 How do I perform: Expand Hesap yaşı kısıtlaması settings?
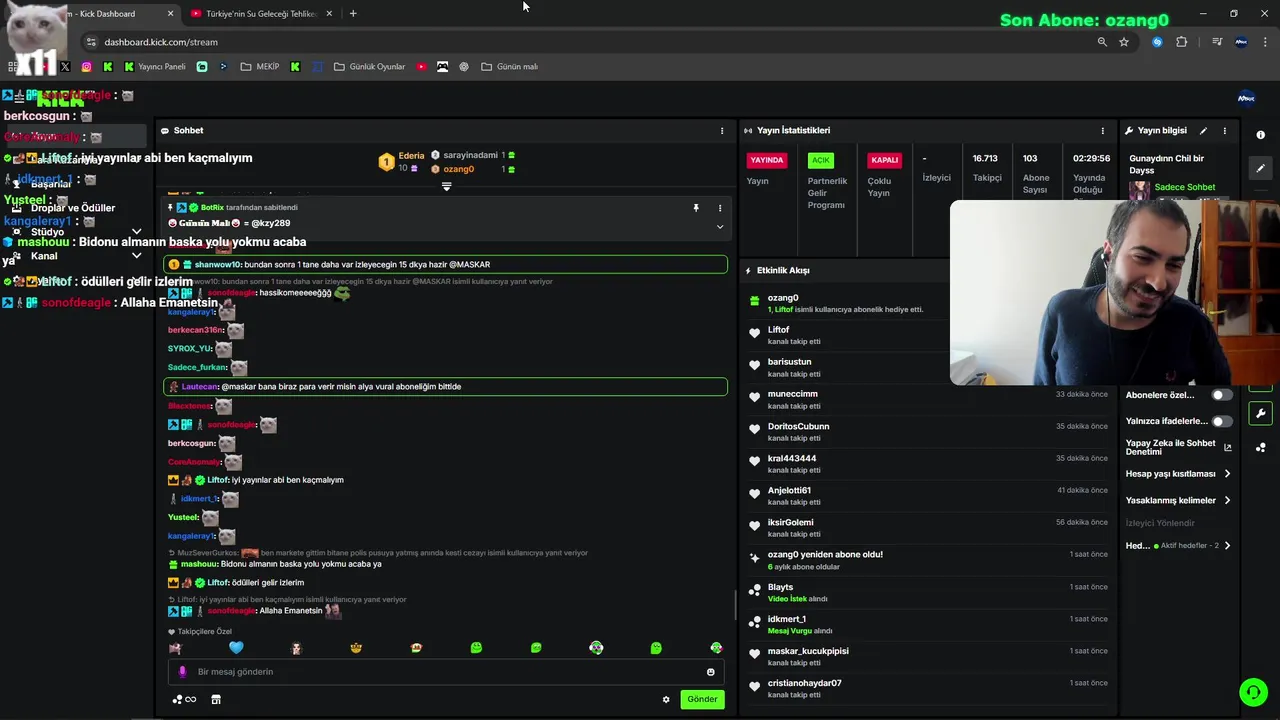(x=1179, y=474)
